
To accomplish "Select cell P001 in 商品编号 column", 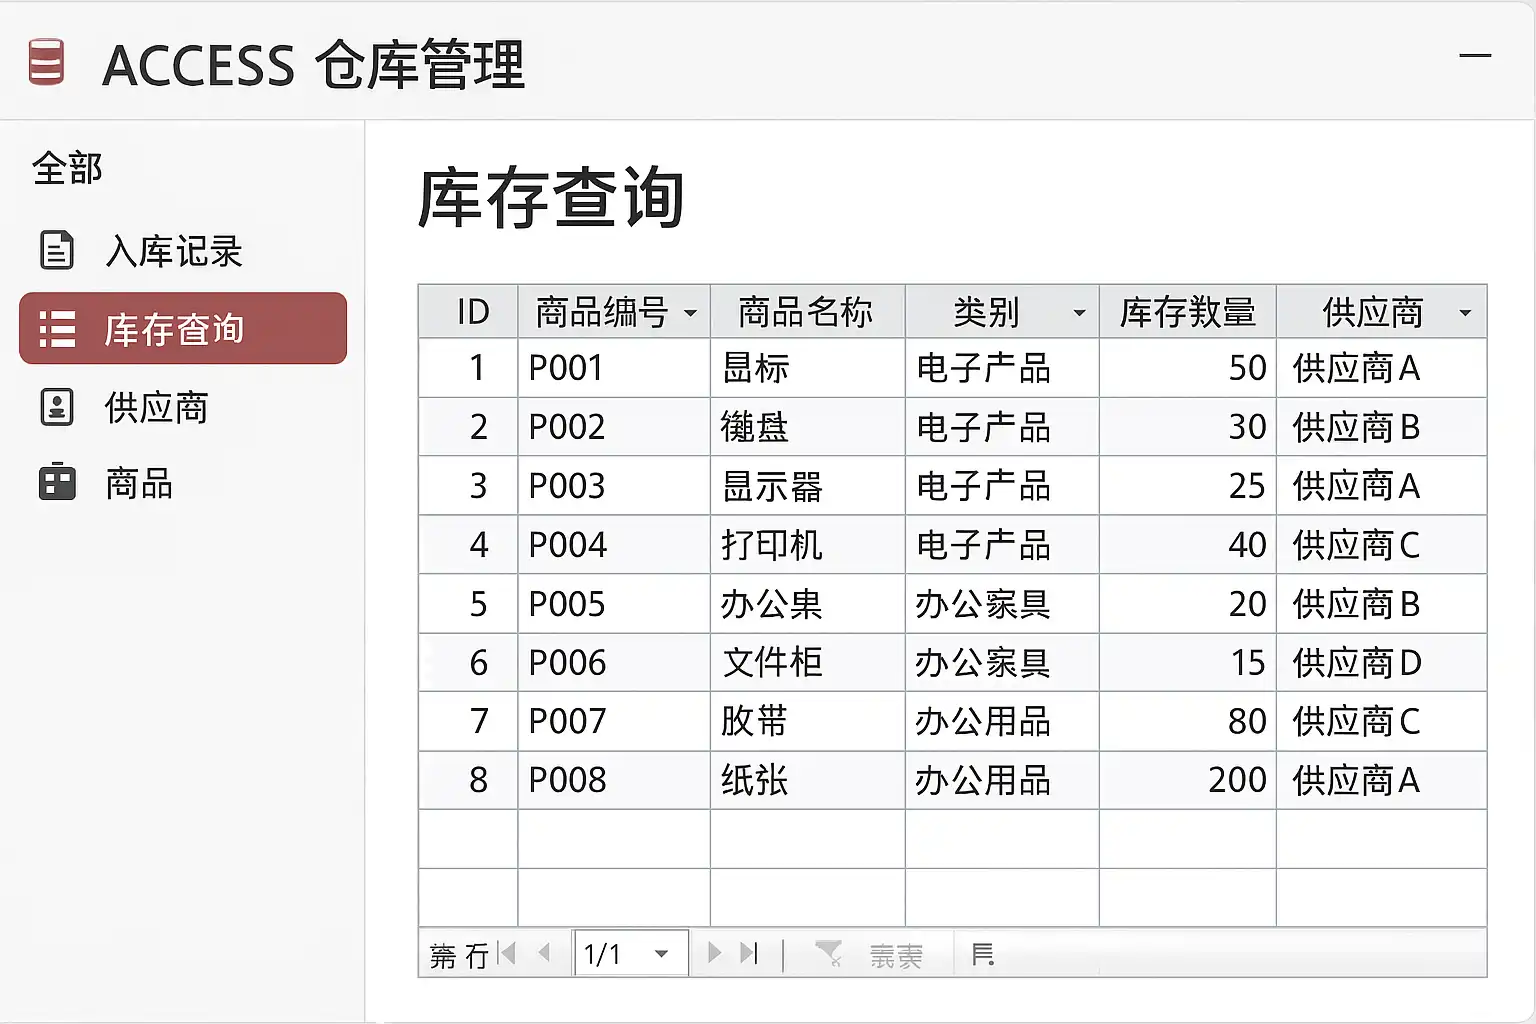I will pos(614,368).
